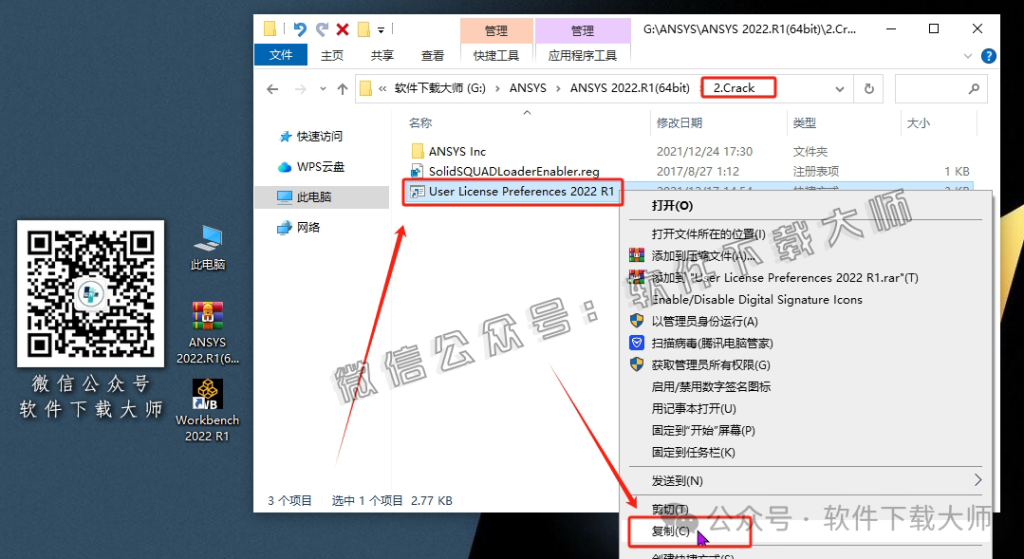Screen dimensions: 1024x559
Task: Click the search box in Explorer
Action: [941, 89]
